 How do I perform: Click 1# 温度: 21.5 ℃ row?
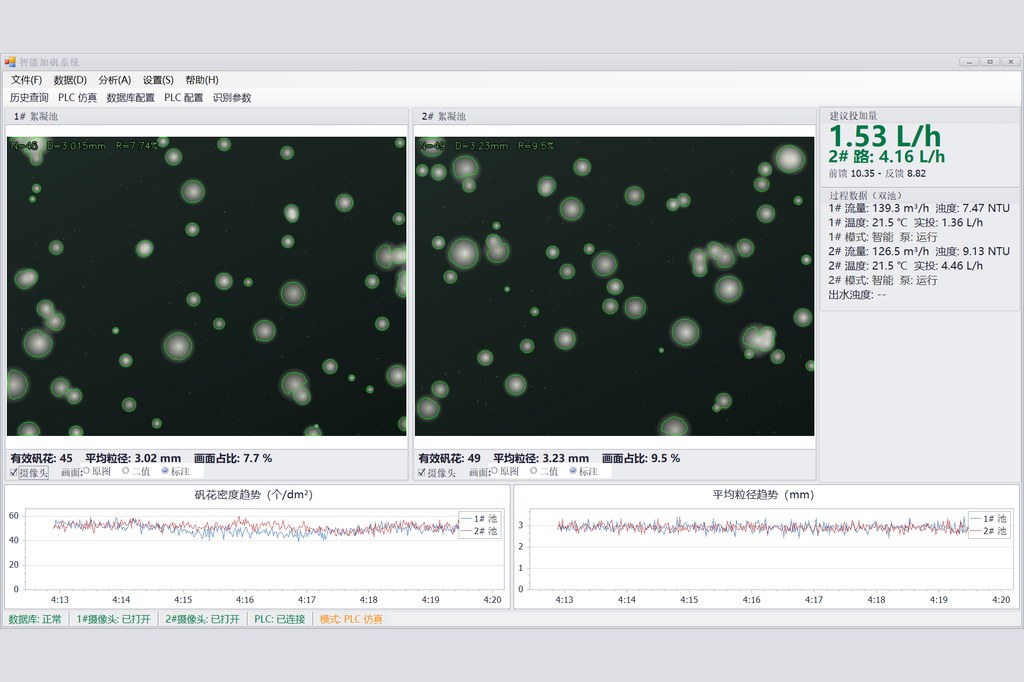pos(906,222)
